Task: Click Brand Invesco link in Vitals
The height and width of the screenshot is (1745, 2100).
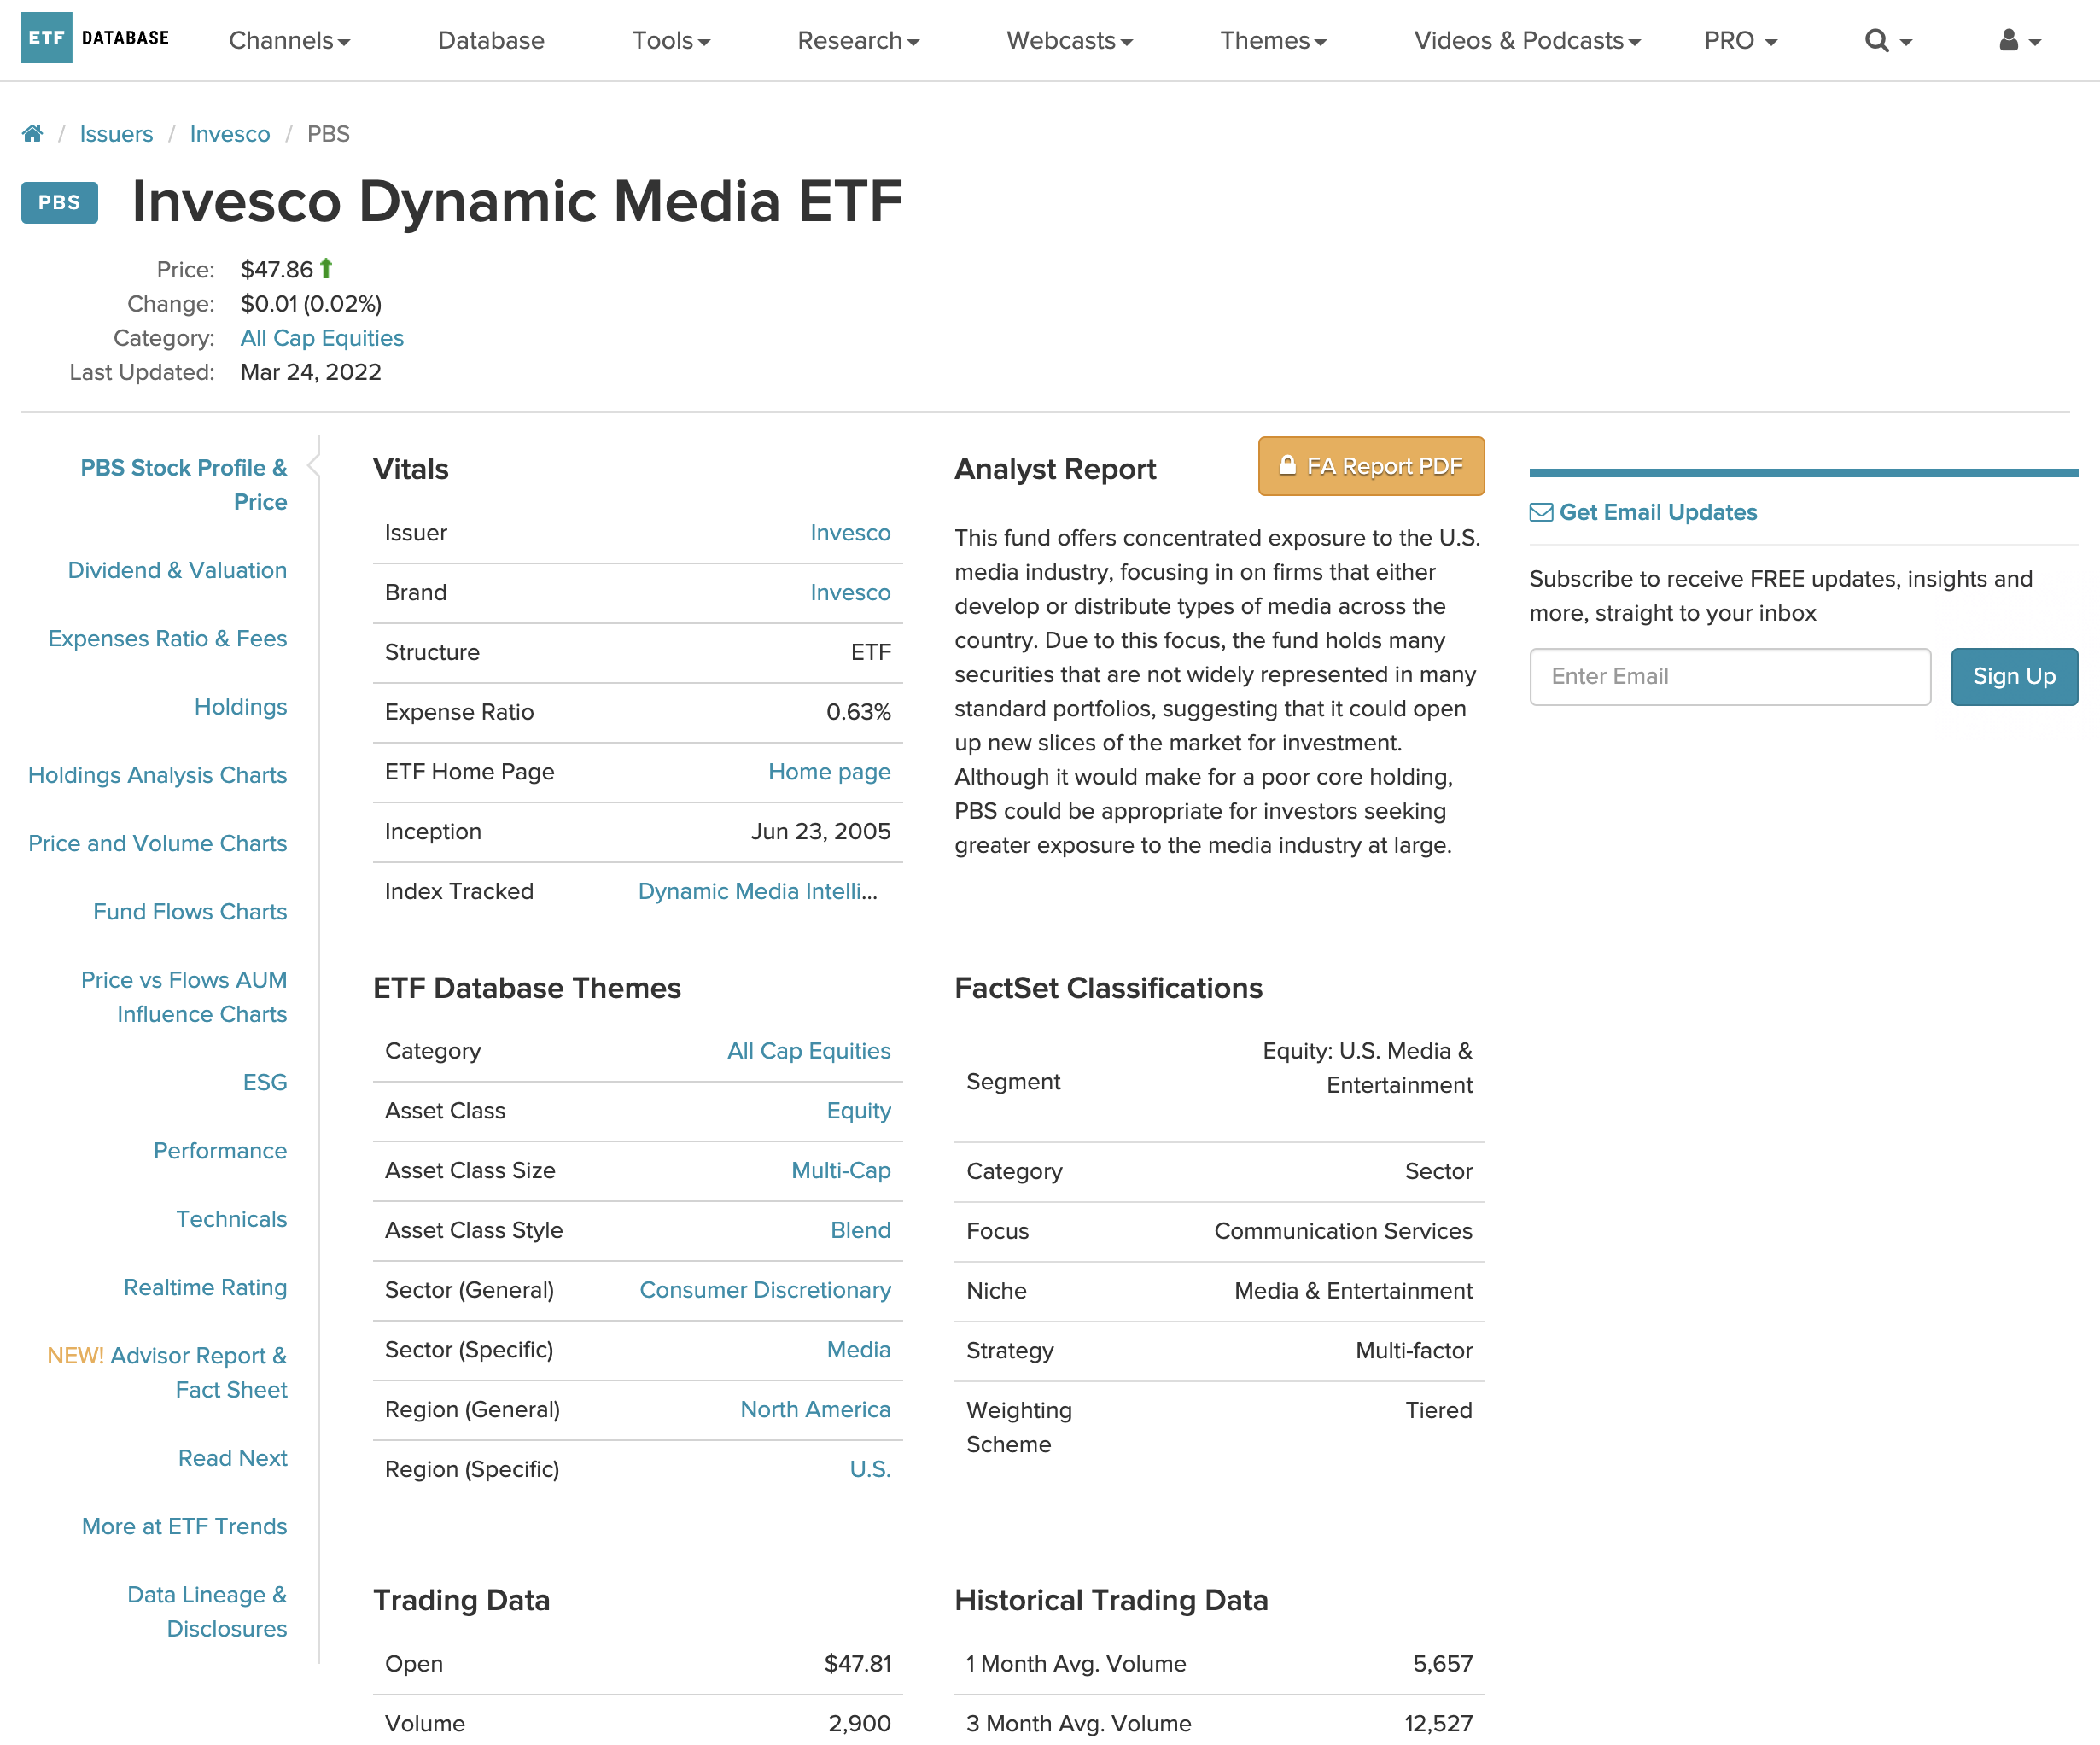Action: click(x=850, y=593)
